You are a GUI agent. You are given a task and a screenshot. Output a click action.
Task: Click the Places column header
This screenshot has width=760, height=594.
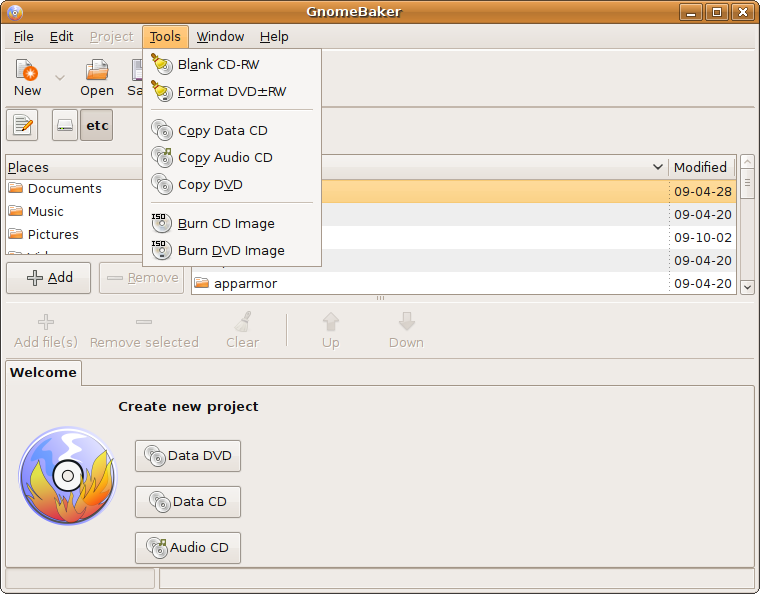point(74,168)
